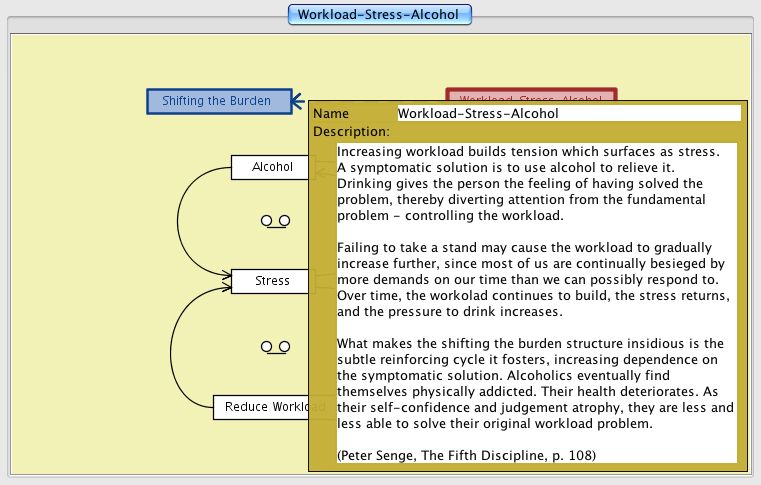Image resolution: width=761 pixels, height=485 pixels.
Task: Select the curved link from Alcohol to Stress
Action: tap(179, 220)
